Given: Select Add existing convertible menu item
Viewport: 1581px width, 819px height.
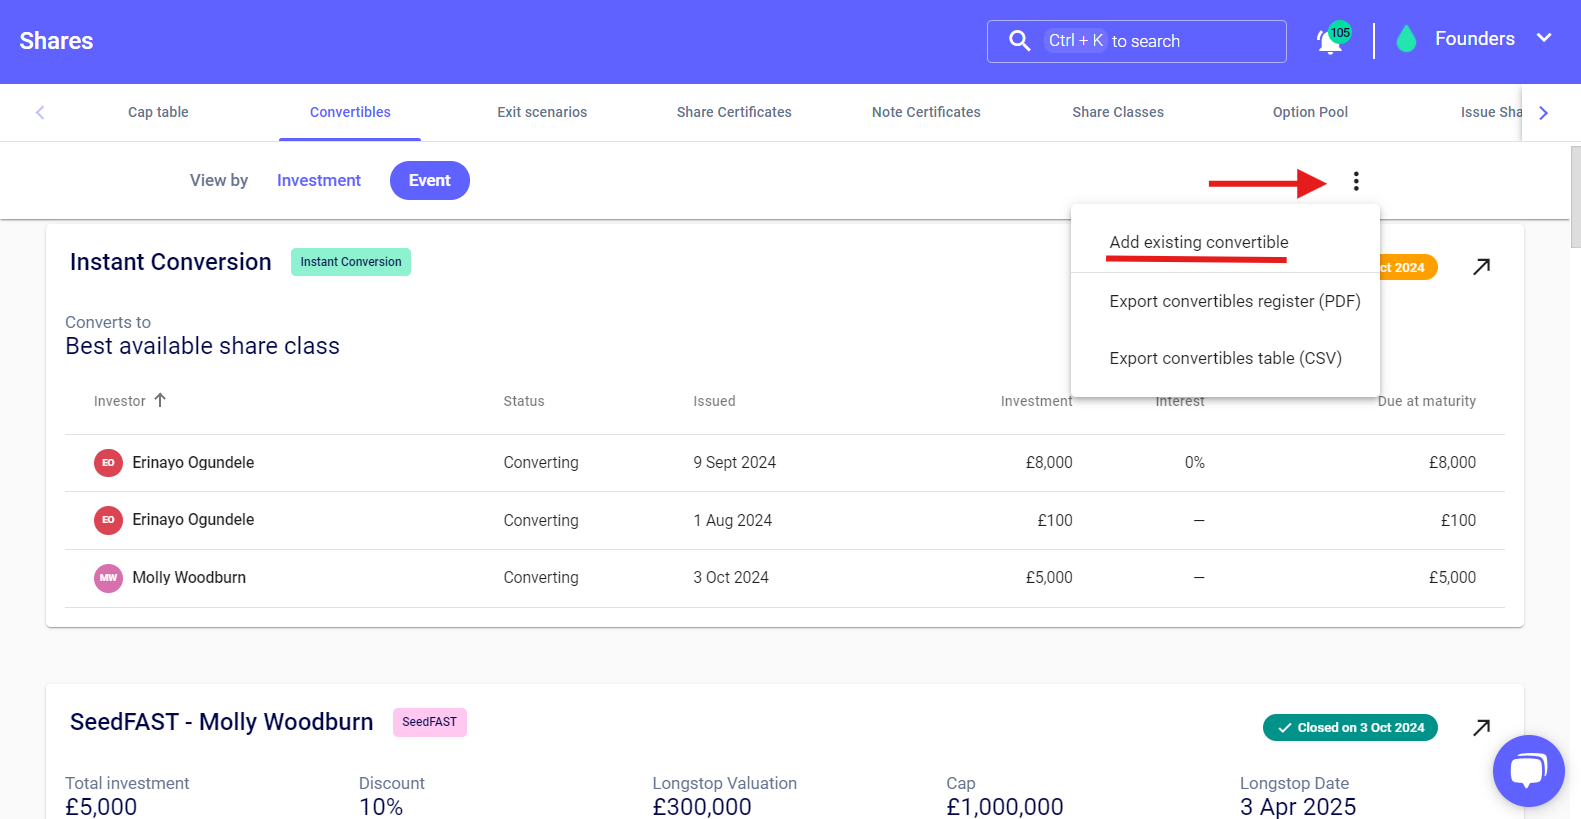Looking at the screenshot, I should 1198,242.
